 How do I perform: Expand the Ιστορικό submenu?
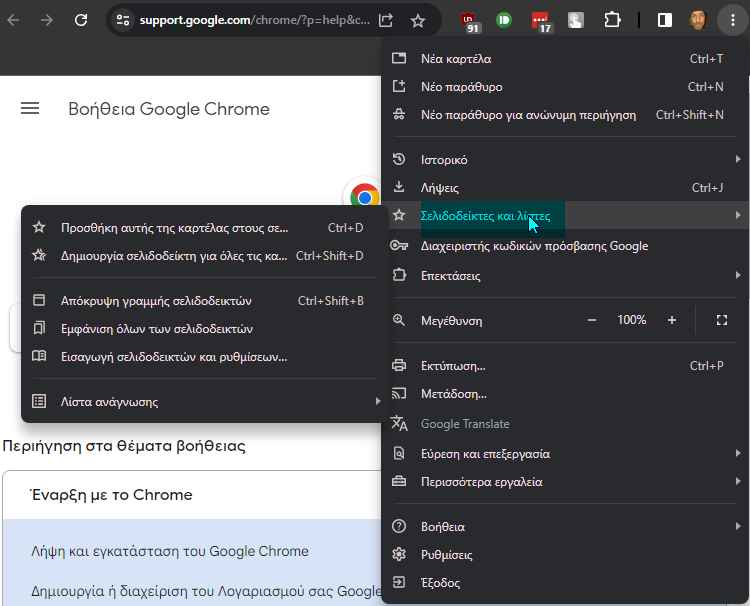565,160
